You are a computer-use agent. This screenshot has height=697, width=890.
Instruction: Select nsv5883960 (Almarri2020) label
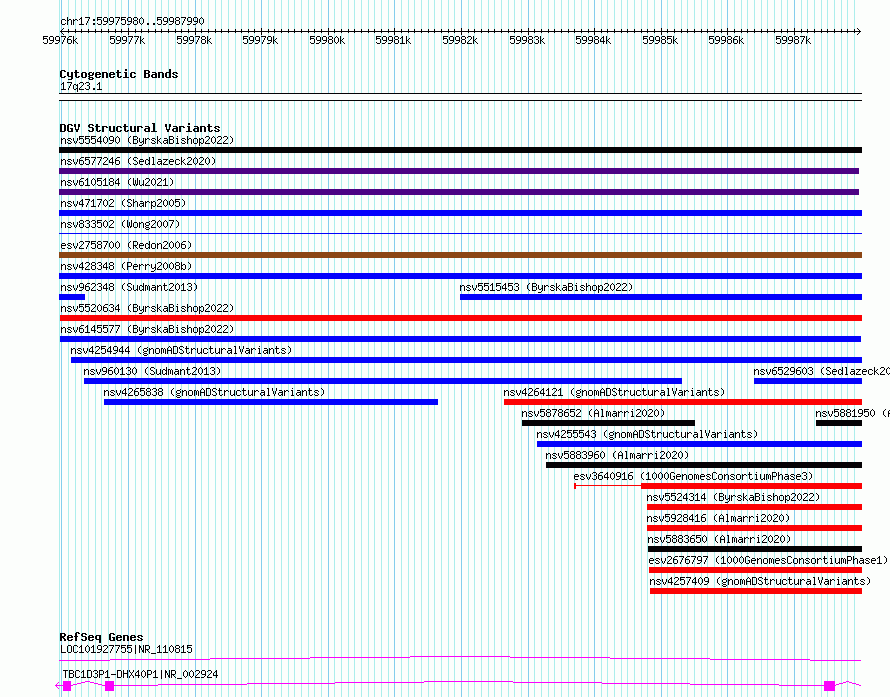[x=617, y=455]
